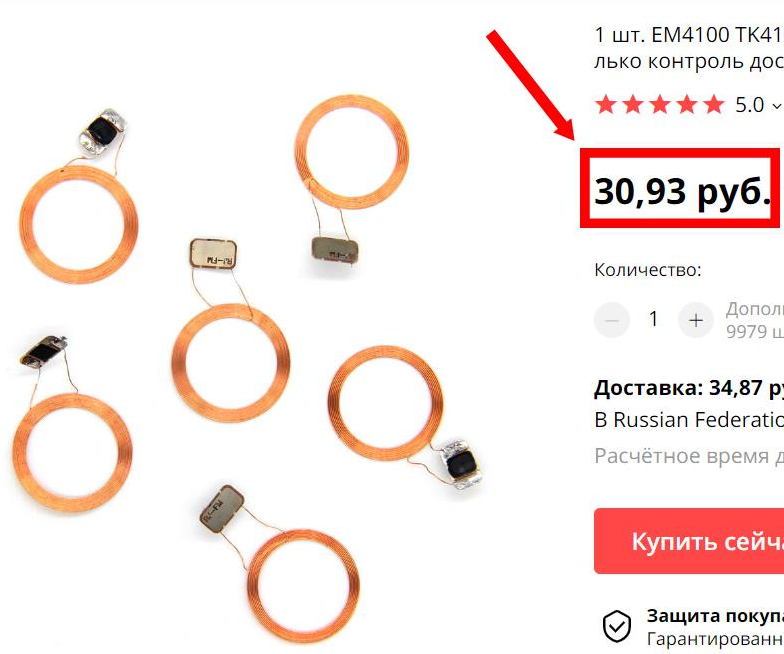Viewport: 784px width, 654px height.
Task: Click the 5.0 rating score number
Action: [x=750, y=105]
